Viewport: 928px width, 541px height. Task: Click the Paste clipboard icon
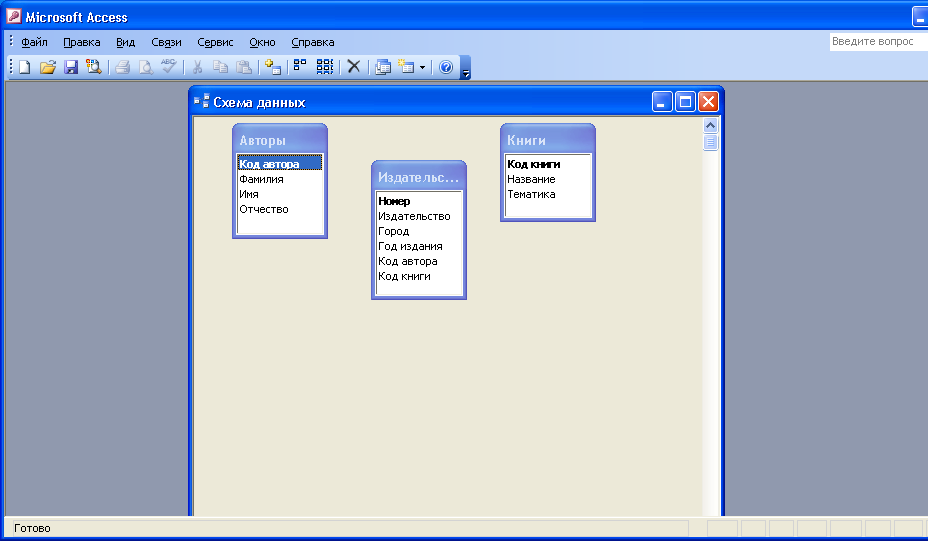pos(244,67)
